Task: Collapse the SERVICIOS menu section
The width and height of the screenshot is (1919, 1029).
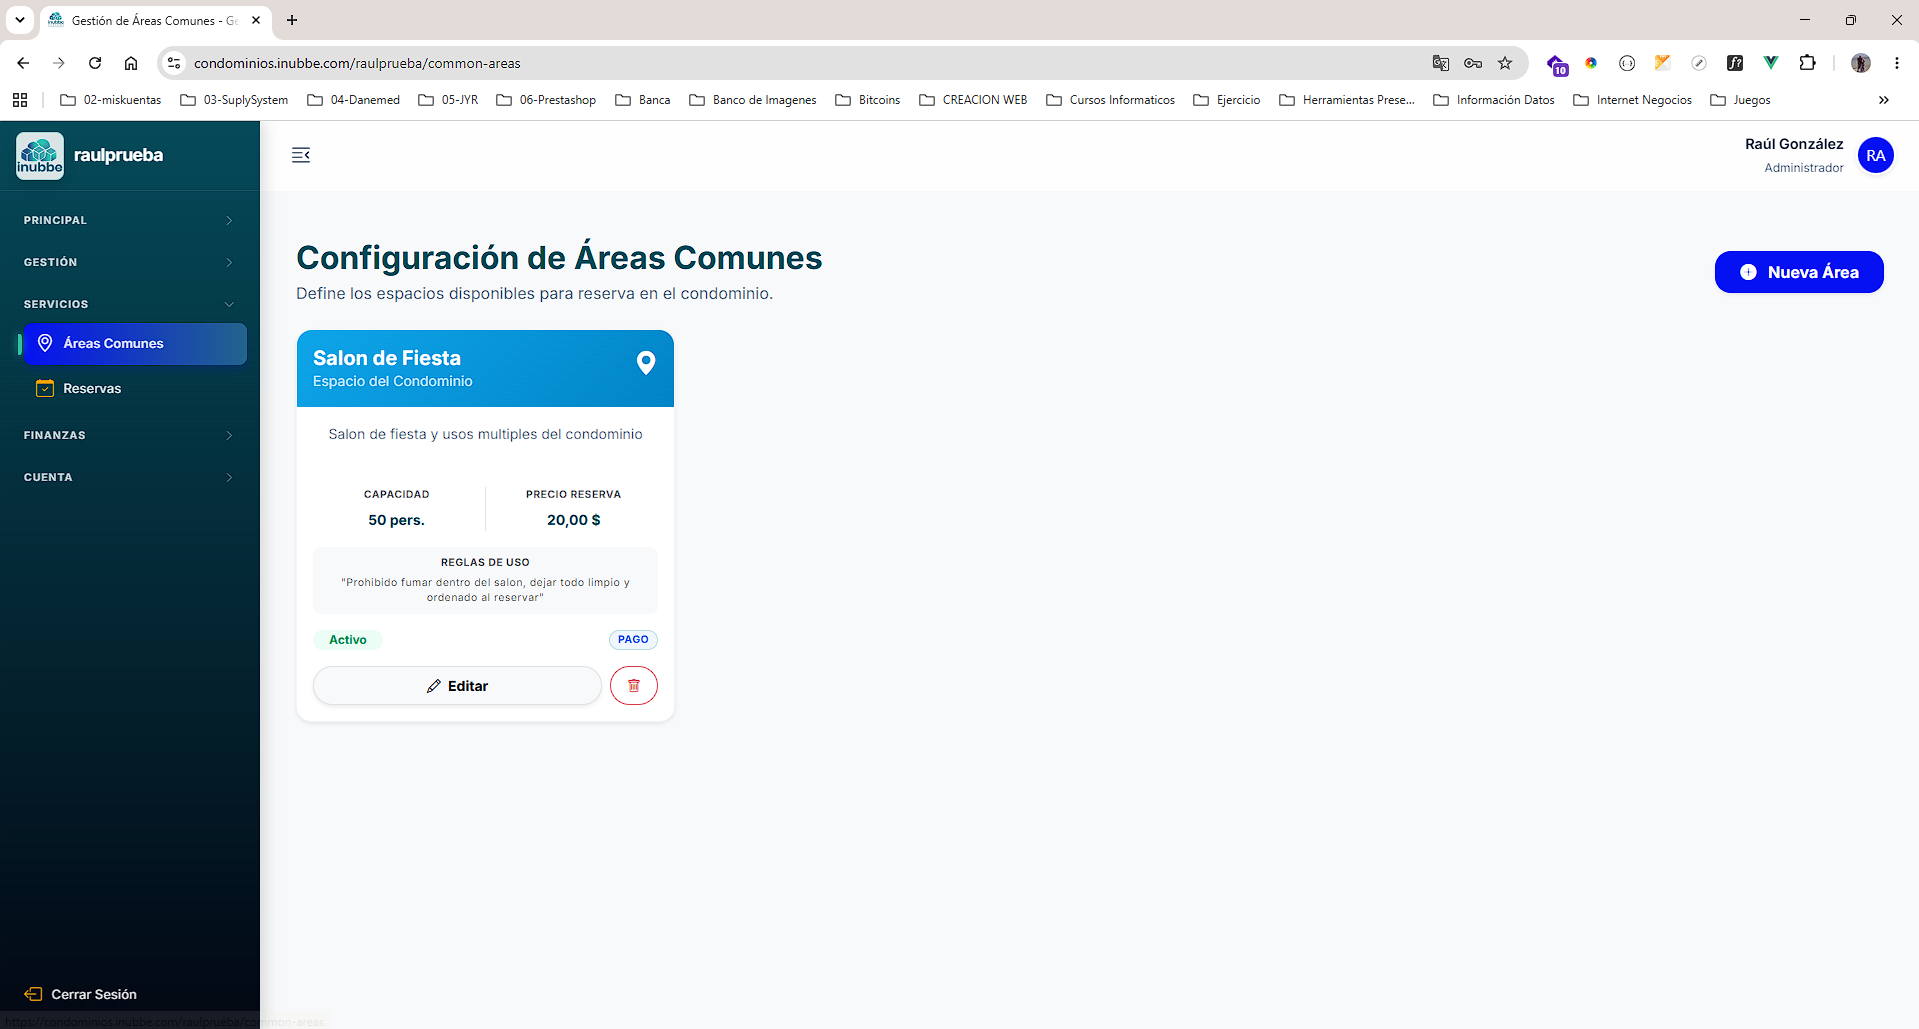Action: [130, 304]
